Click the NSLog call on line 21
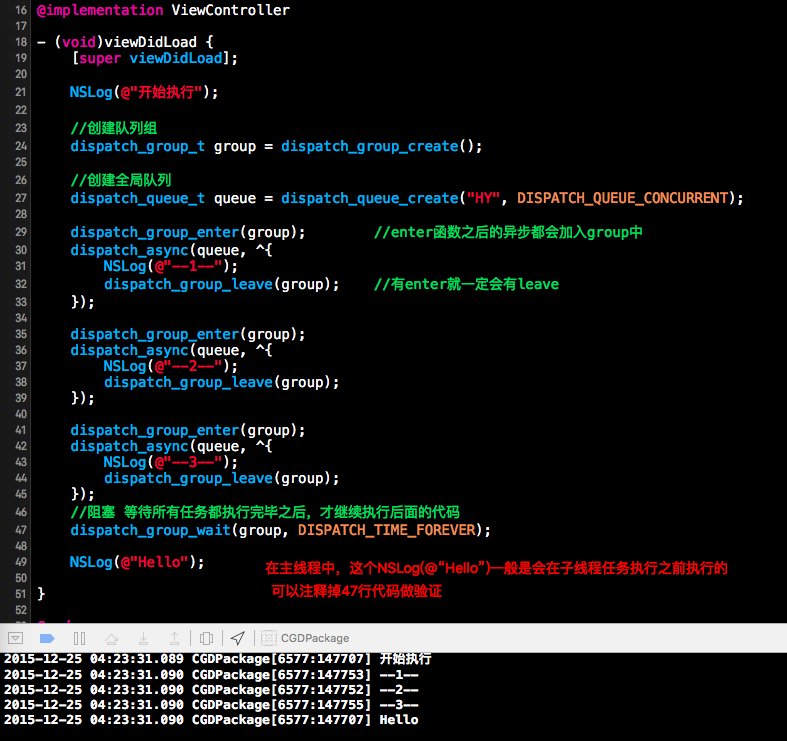787x741 pixels. [91, 92]
